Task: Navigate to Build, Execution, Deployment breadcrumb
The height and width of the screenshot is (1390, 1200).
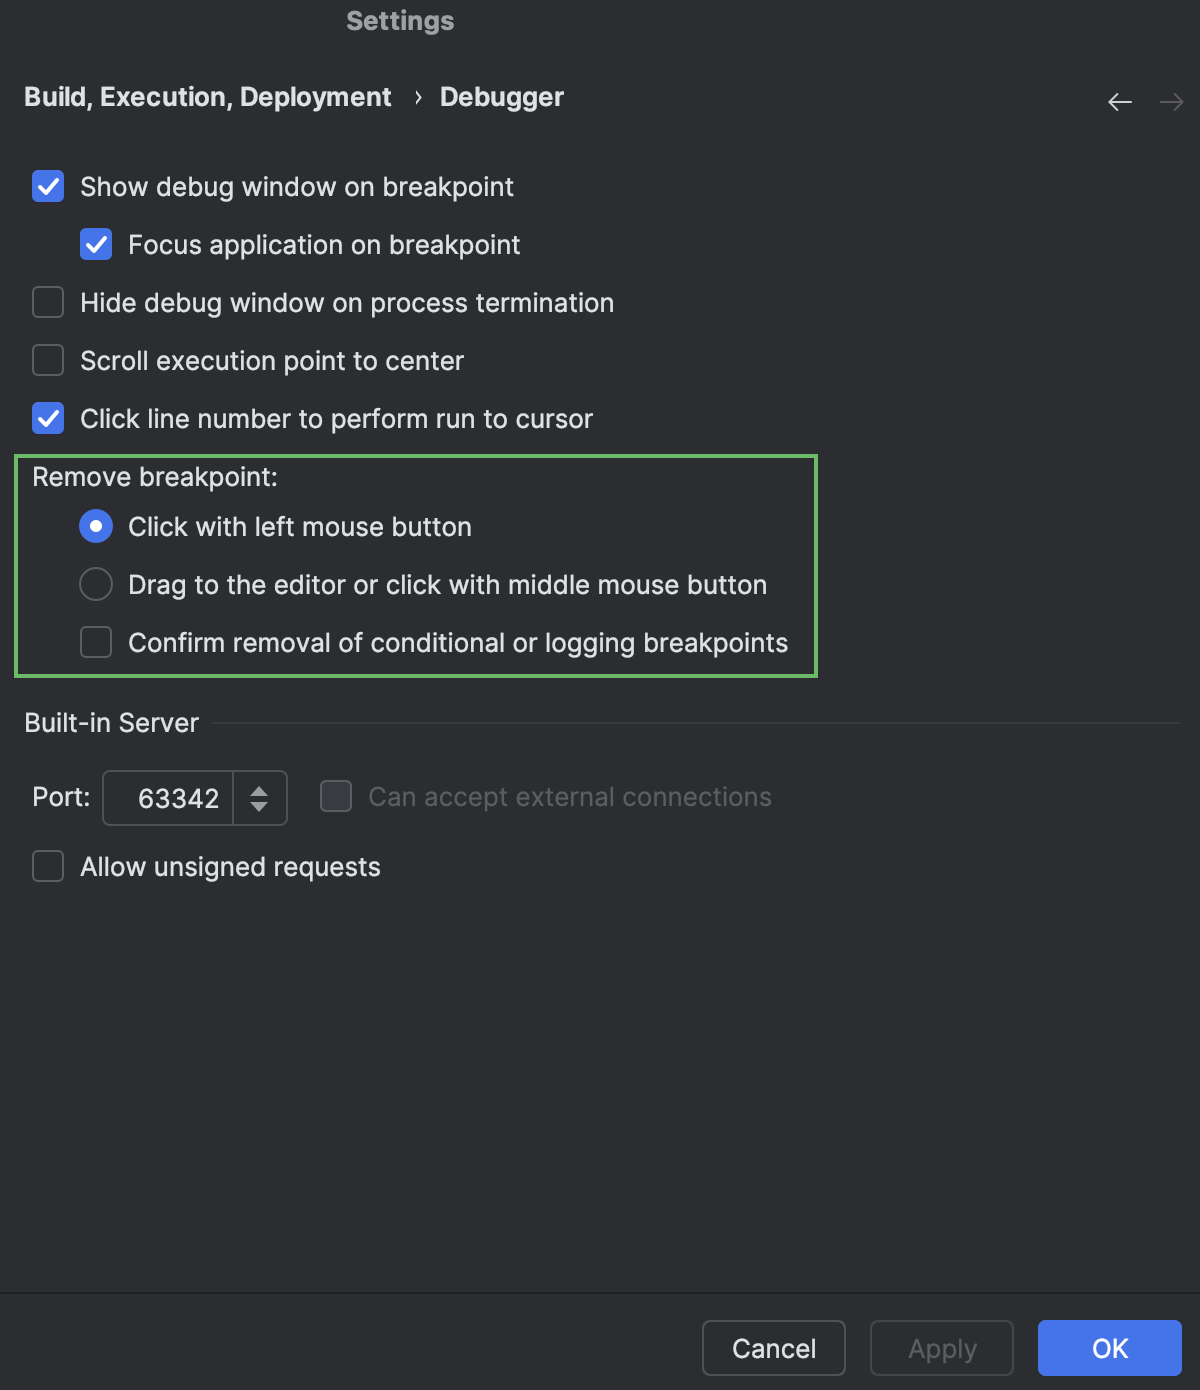Action: tap(207, 97)
